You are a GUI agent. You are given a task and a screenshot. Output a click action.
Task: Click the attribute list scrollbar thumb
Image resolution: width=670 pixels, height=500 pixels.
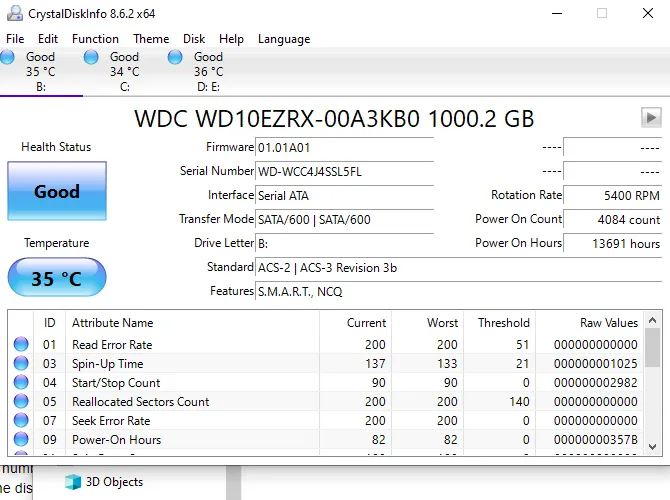(652, 348)
